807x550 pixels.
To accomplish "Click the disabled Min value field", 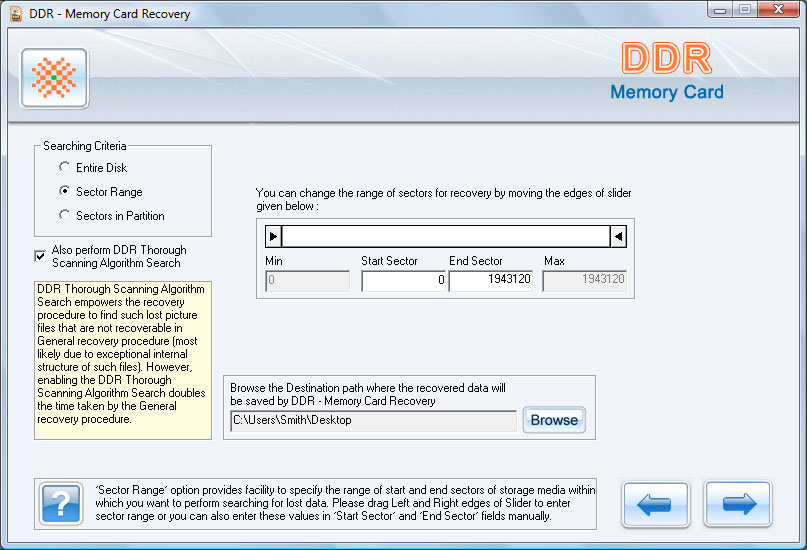I will (x=307, y=281).
